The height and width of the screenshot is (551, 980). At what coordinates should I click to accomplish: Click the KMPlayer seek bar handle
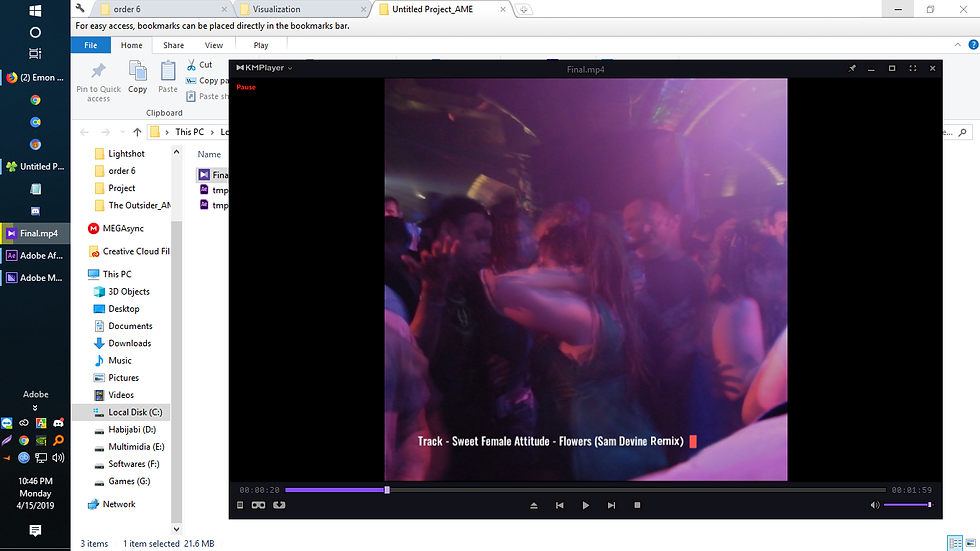[387, 490]
